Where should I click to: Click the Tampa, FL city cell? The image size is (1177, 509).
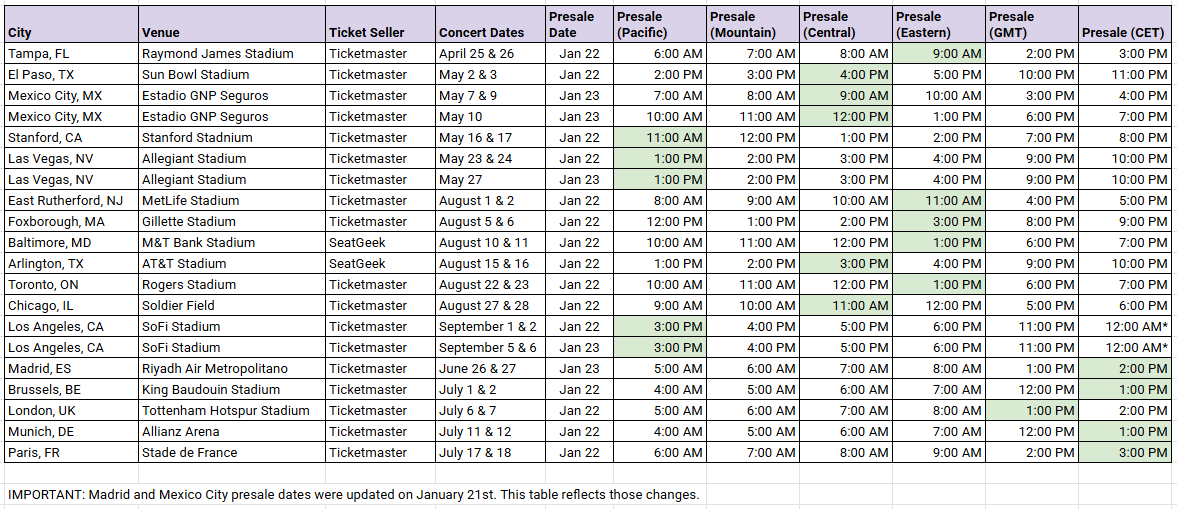tap(71, 53)
